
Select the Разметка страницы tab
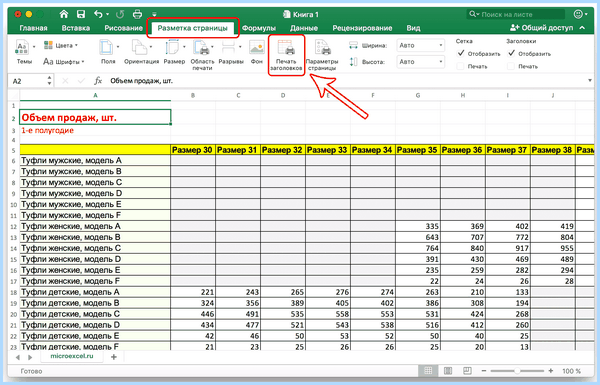[x=192, y=28]
